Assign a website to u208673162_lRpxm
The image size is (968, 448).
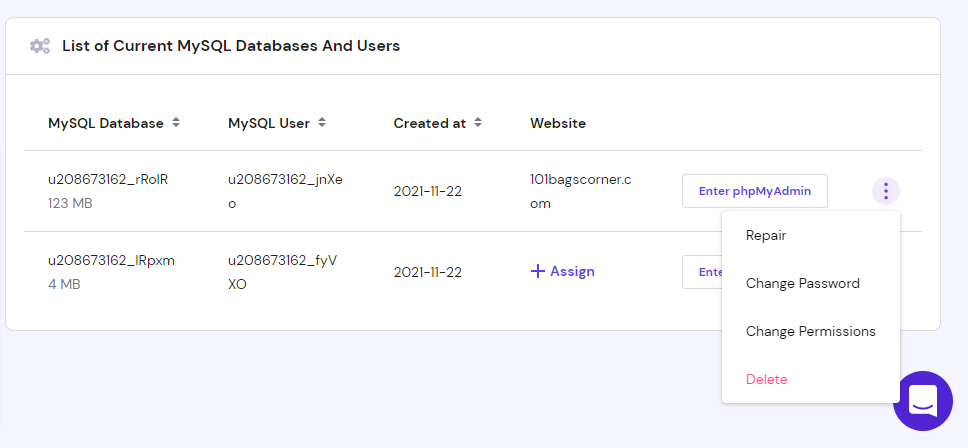coord(562,272)
